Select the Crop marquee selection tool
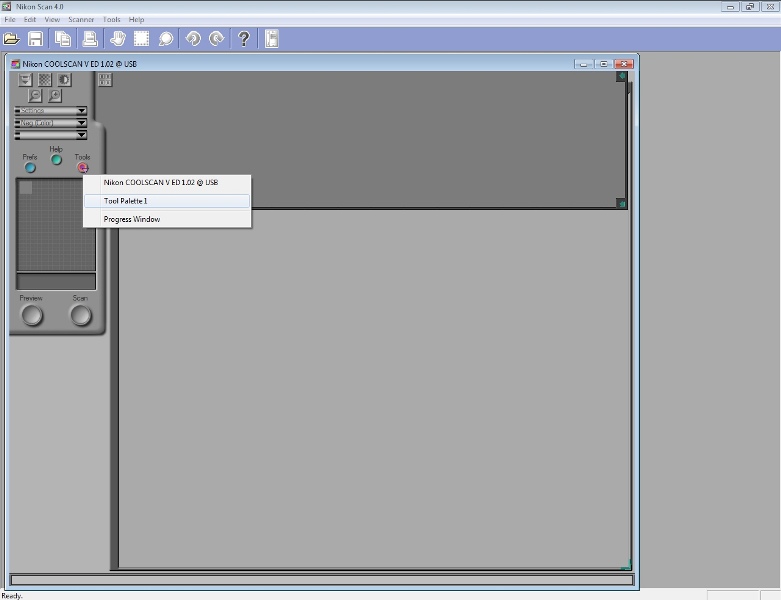This screenshot has width=781, height=600. pyautogui.click(x=141, y=39)
